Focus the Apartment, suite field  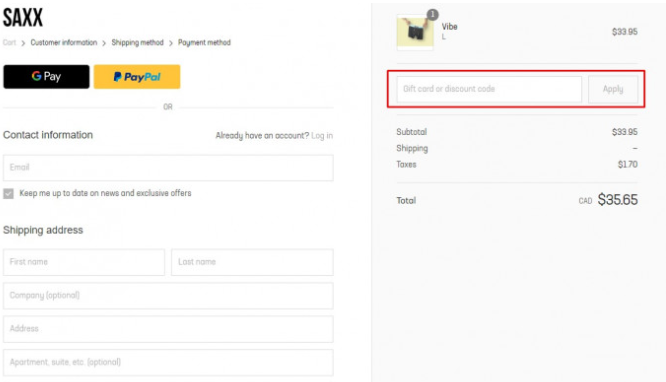(x=168, y=362)
